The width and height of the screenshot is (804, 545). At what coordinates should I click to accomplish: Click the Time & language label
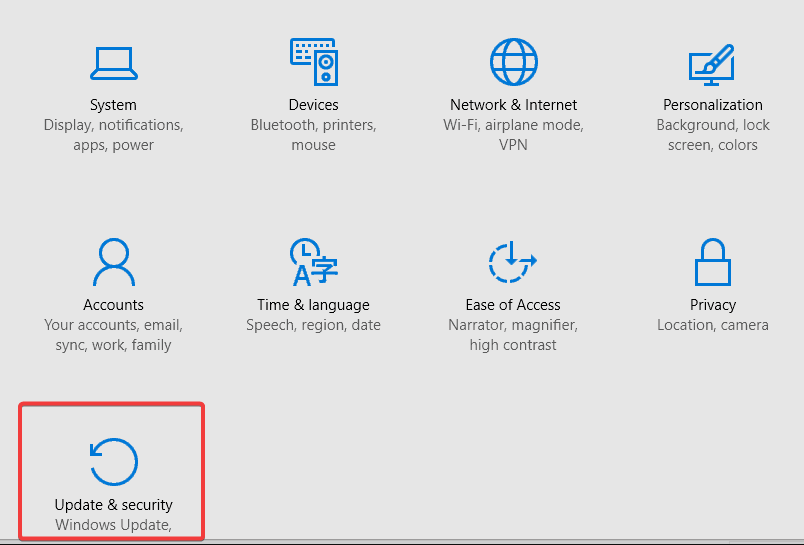click(313, 305)
